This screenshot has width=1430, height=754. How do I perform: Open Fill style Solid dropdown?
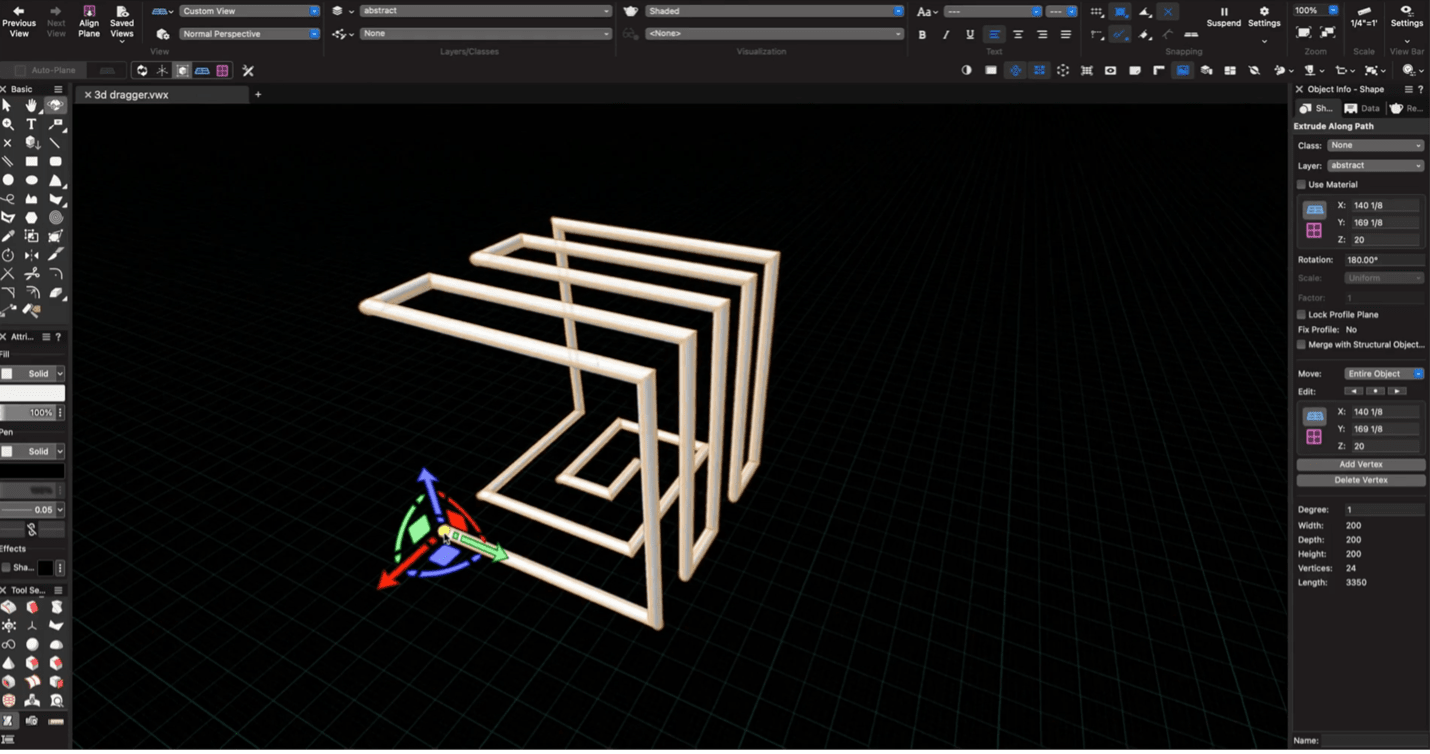click(x=33, y=373)
